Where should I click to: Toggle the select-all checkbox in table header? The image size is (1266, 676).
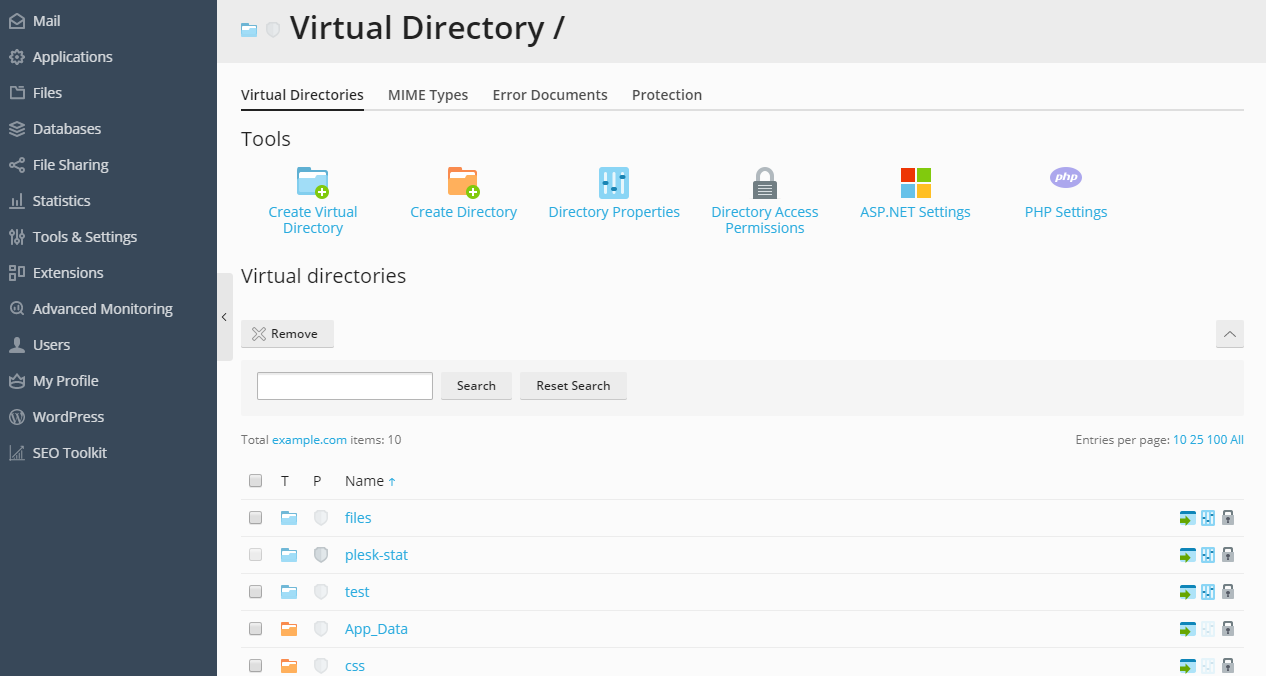(x=256, y=481)
